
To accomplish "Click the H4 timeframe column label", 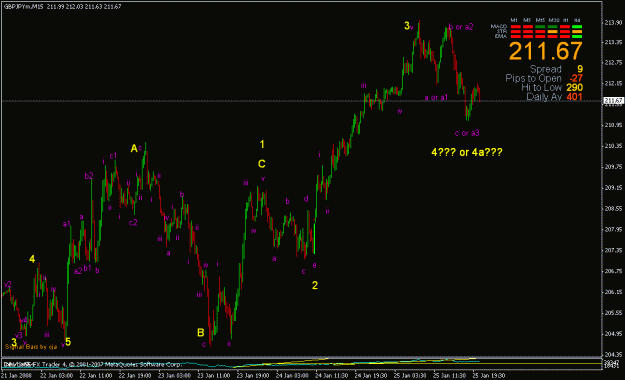I will click(577, 20).
